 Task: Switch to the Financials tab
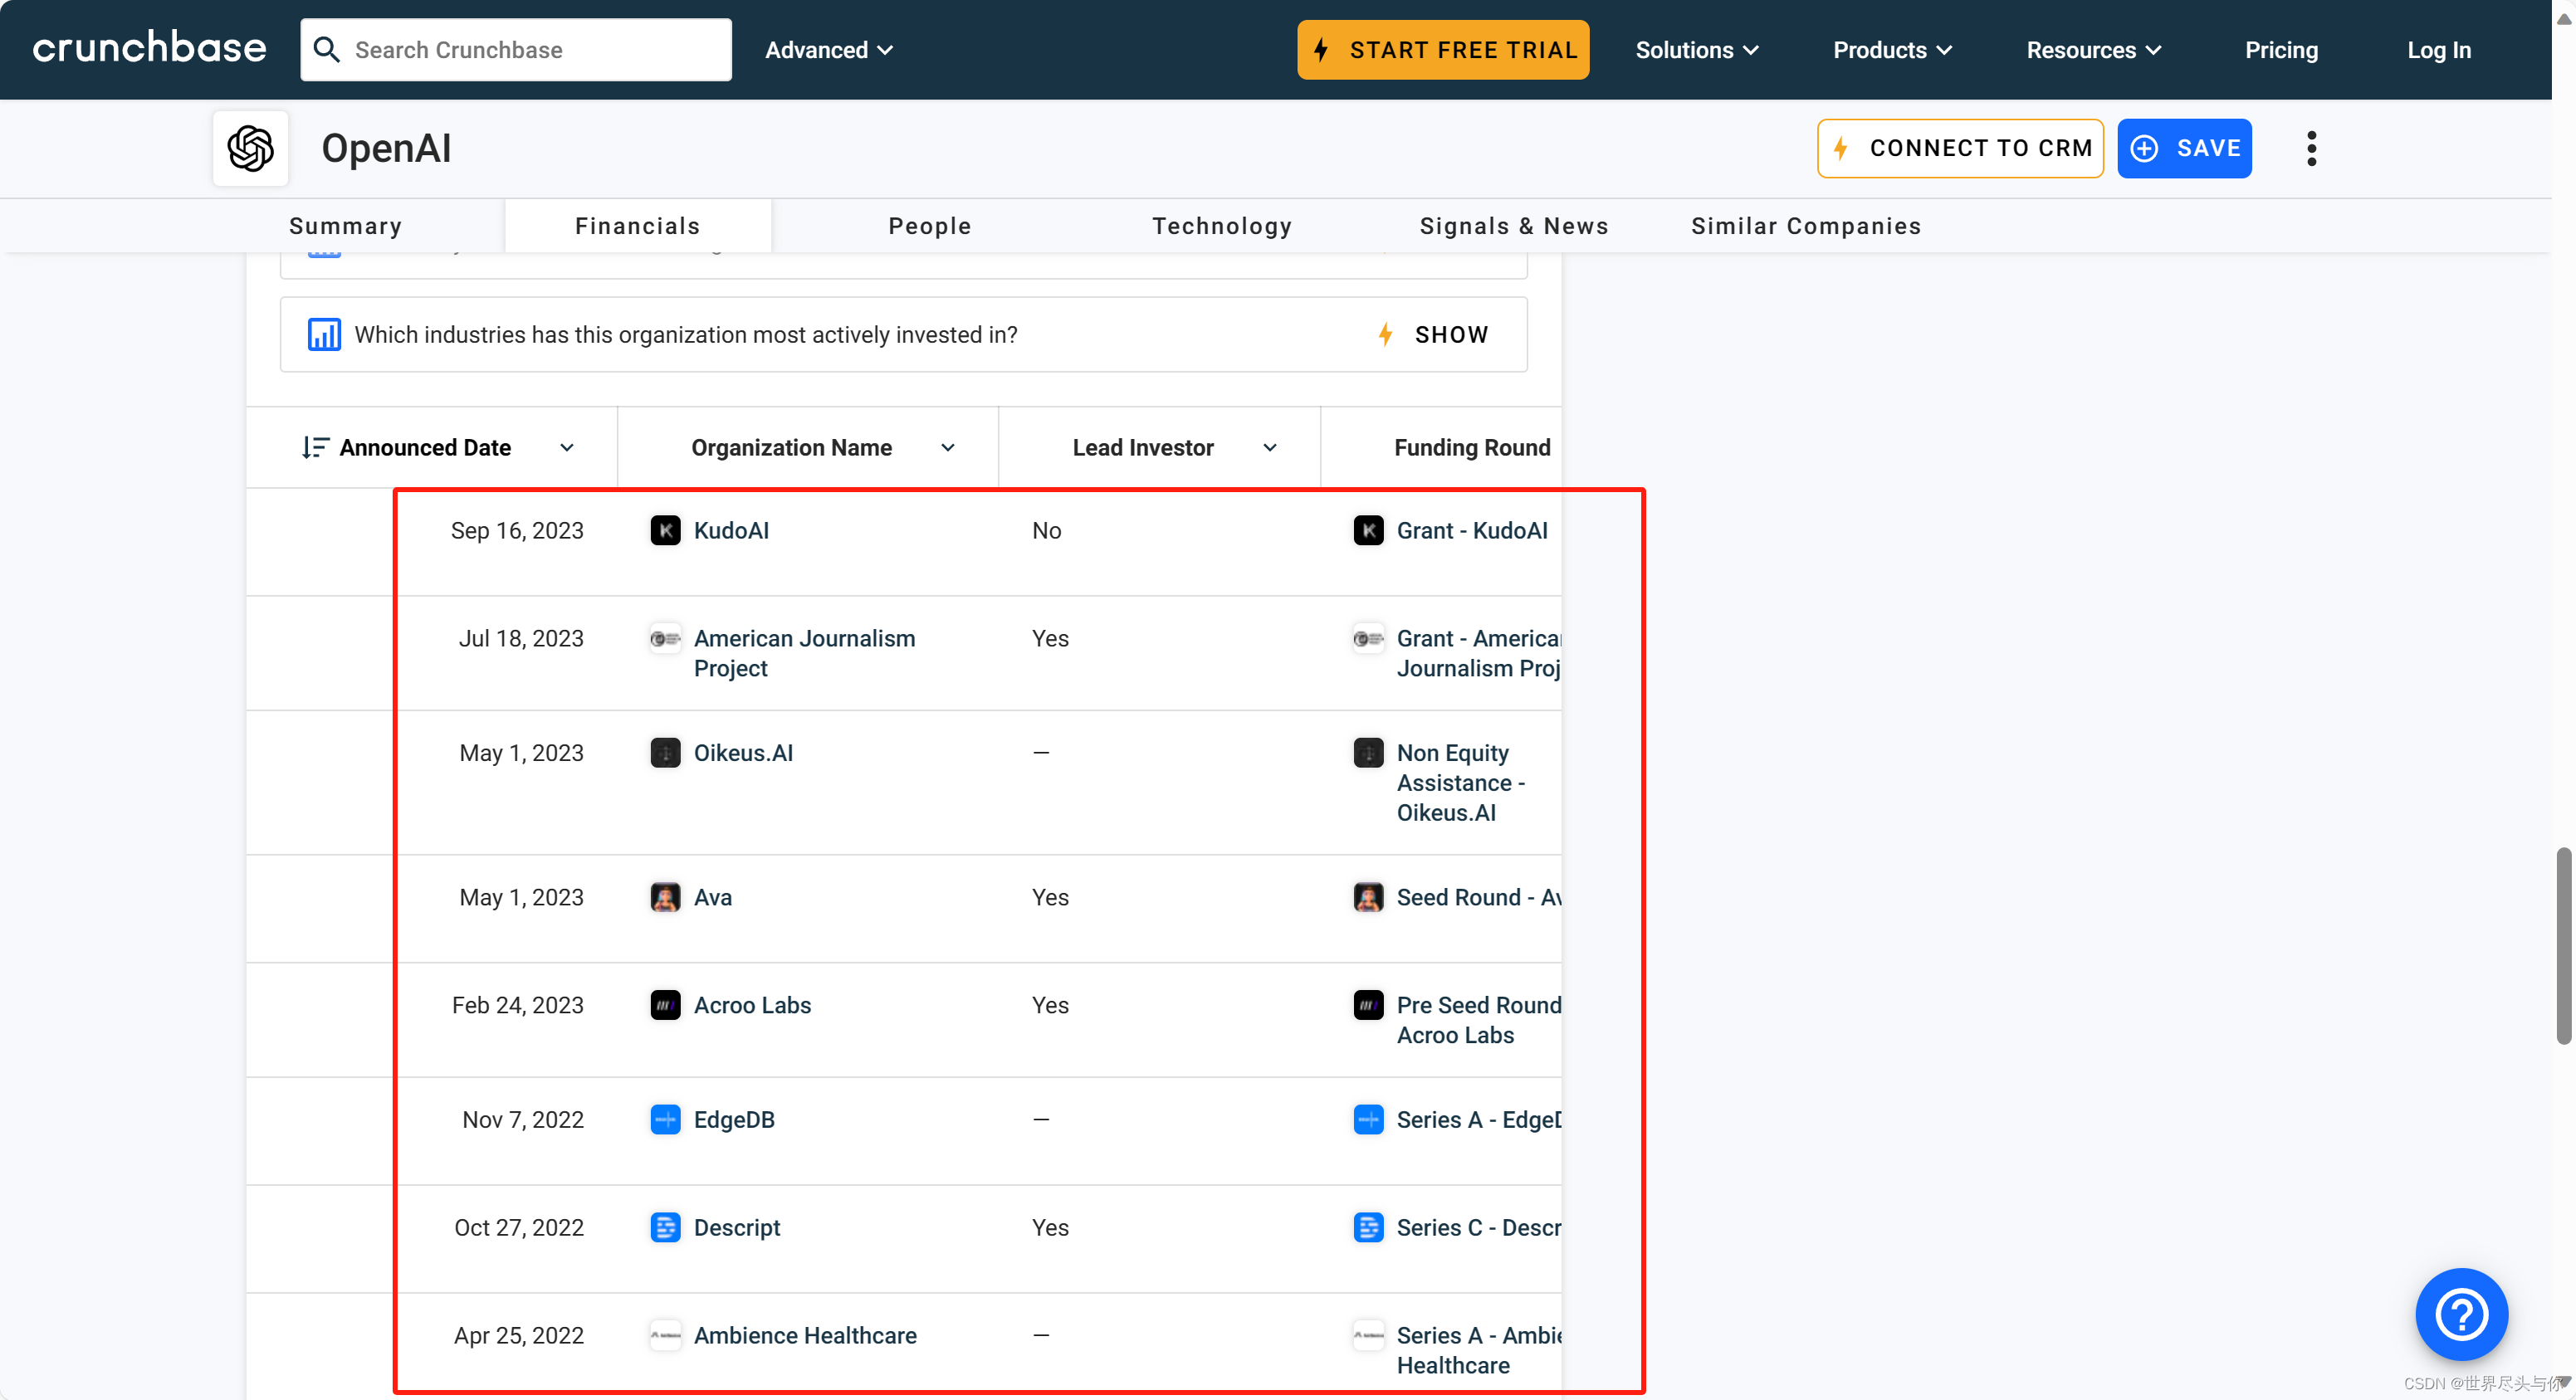(x=638, y=226)
